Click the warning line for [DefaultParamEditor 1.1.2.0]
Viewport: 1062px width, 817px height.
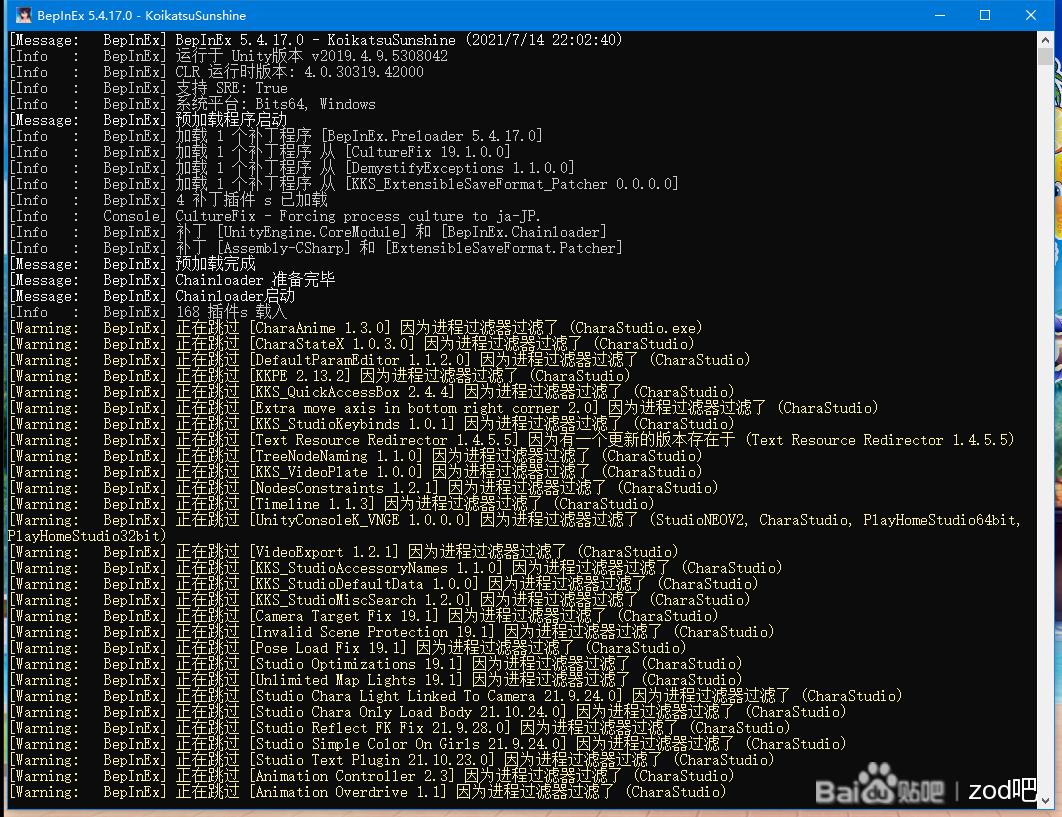pyautogui.click(x=379, y=360)
